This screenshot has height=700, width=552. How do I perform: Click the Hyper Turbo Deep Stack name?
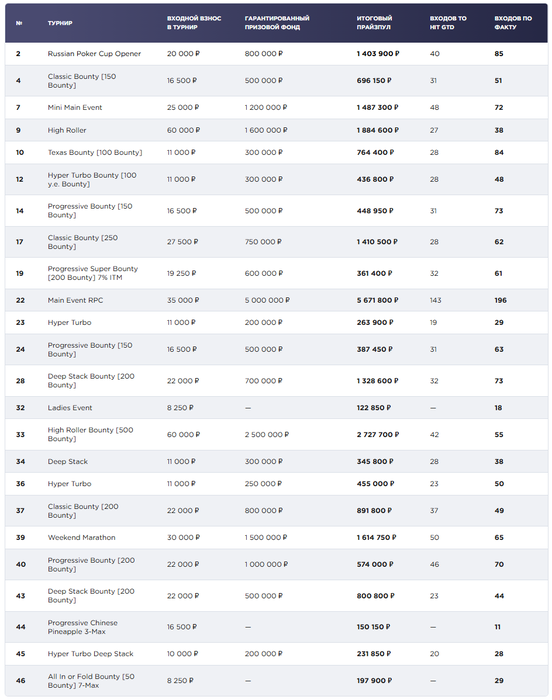[90, 654]
